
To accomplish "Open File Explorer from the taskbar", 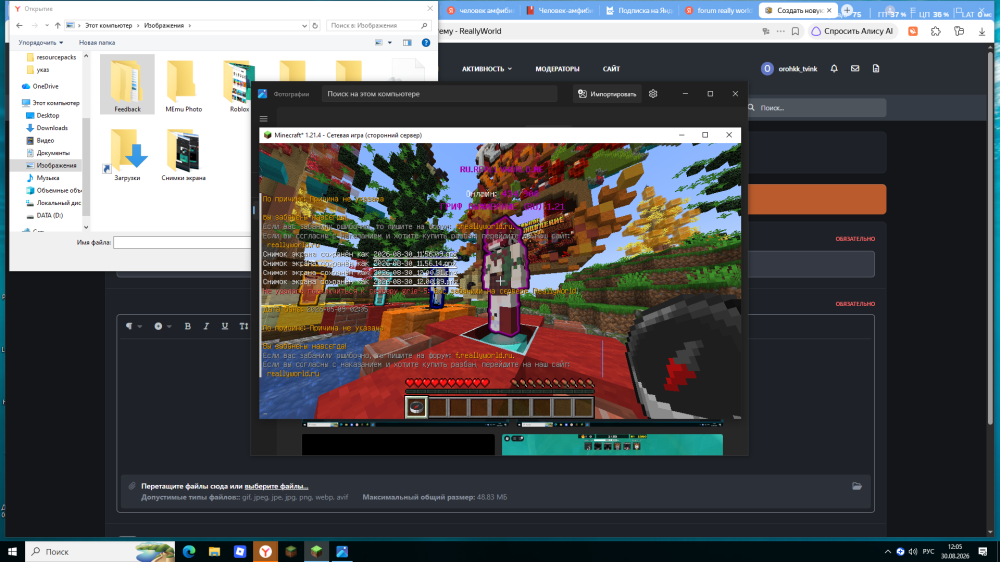I will (x=214, y=552).
